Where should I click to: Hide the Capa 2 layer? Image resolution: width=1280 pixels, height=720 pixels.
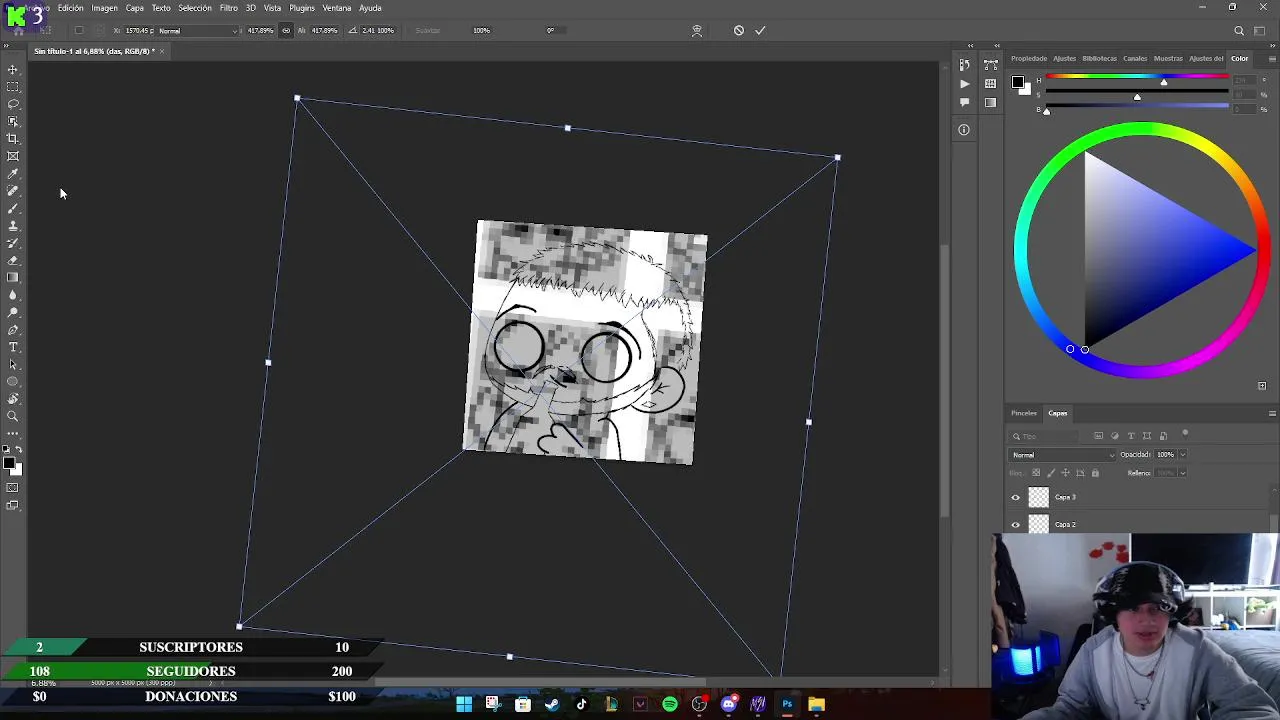point(1016,524)
